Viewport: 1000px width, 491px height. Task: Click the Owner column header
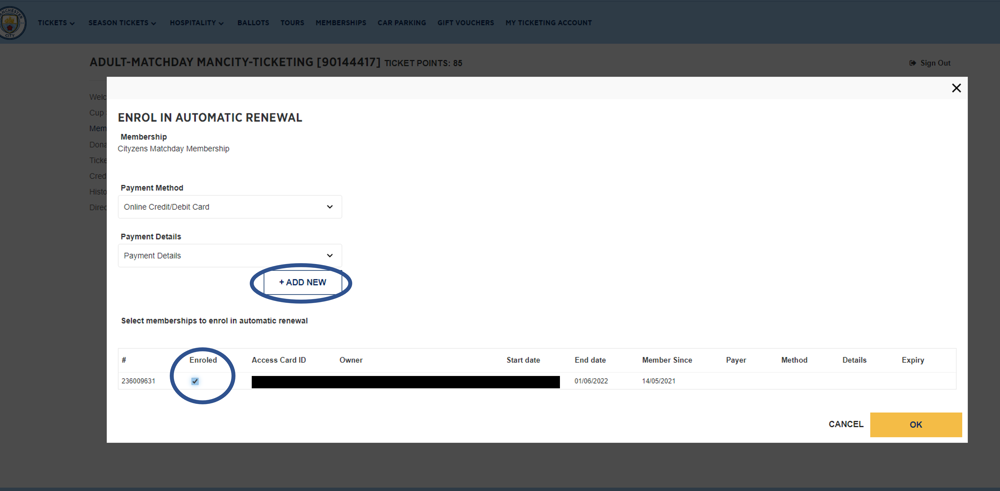click(351, 360)
